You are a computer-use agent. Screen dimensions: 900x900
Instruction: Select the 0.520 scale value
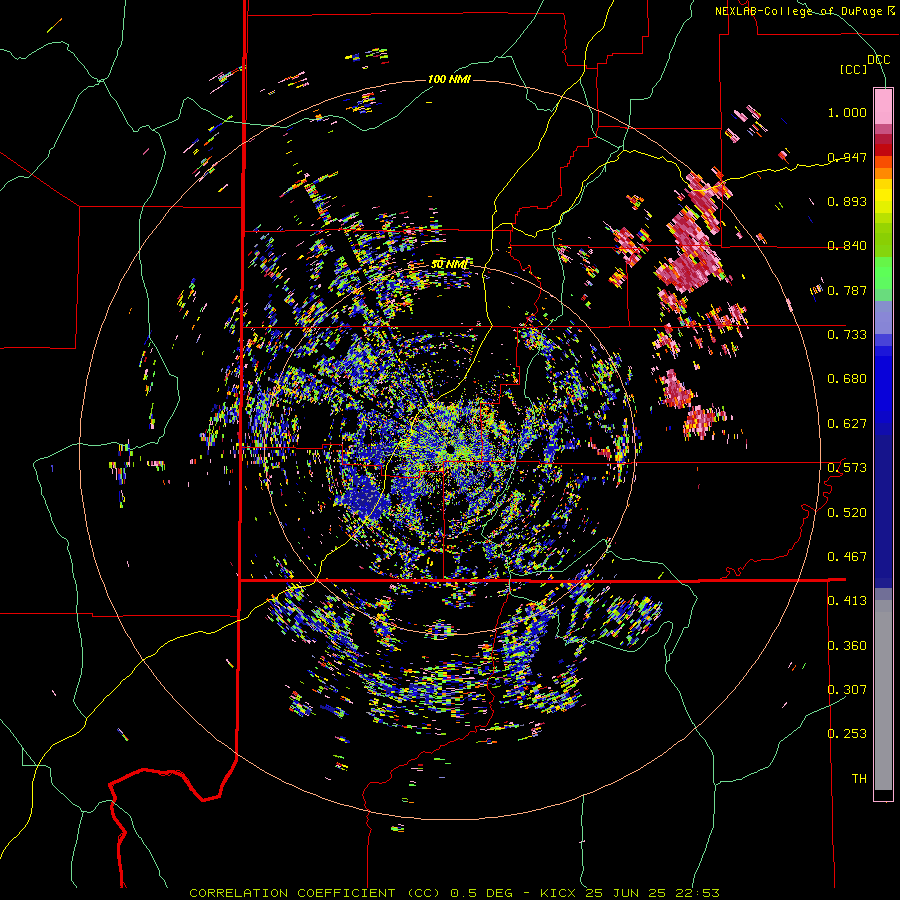pos(847,513)
